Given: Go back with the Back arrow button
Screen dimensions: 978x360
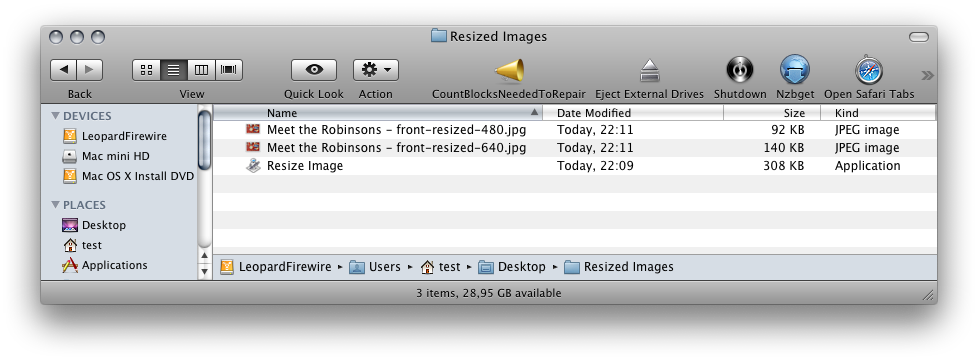Looking at the screenshot, I should pos(64,70).
